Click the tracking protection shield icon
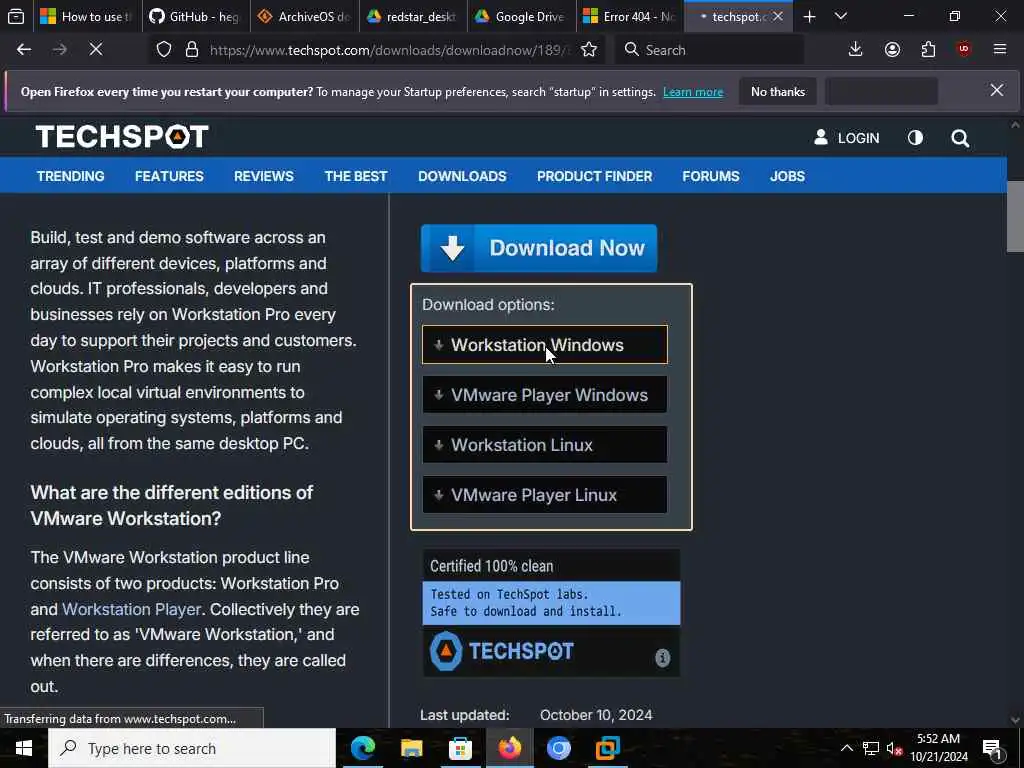1024x768 pixels. (164, 50)
